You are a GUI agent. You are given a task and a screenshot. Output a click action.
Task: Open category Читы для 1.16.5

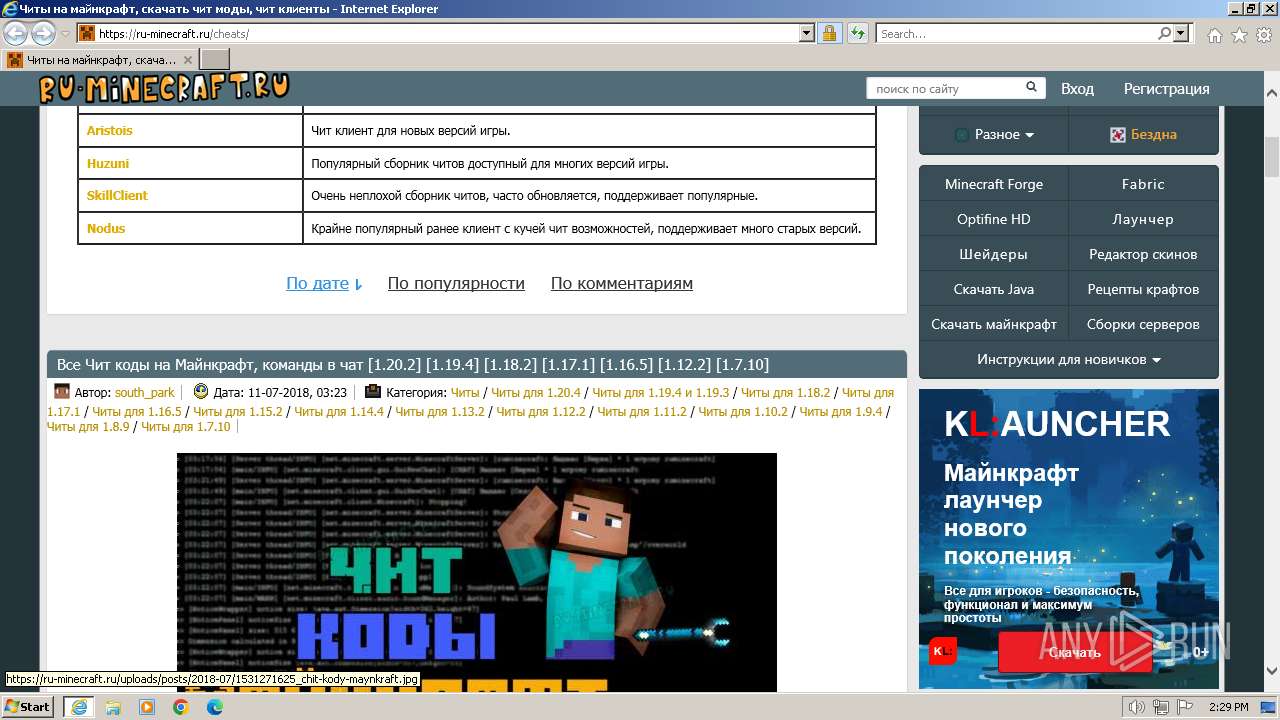point(137,411)
